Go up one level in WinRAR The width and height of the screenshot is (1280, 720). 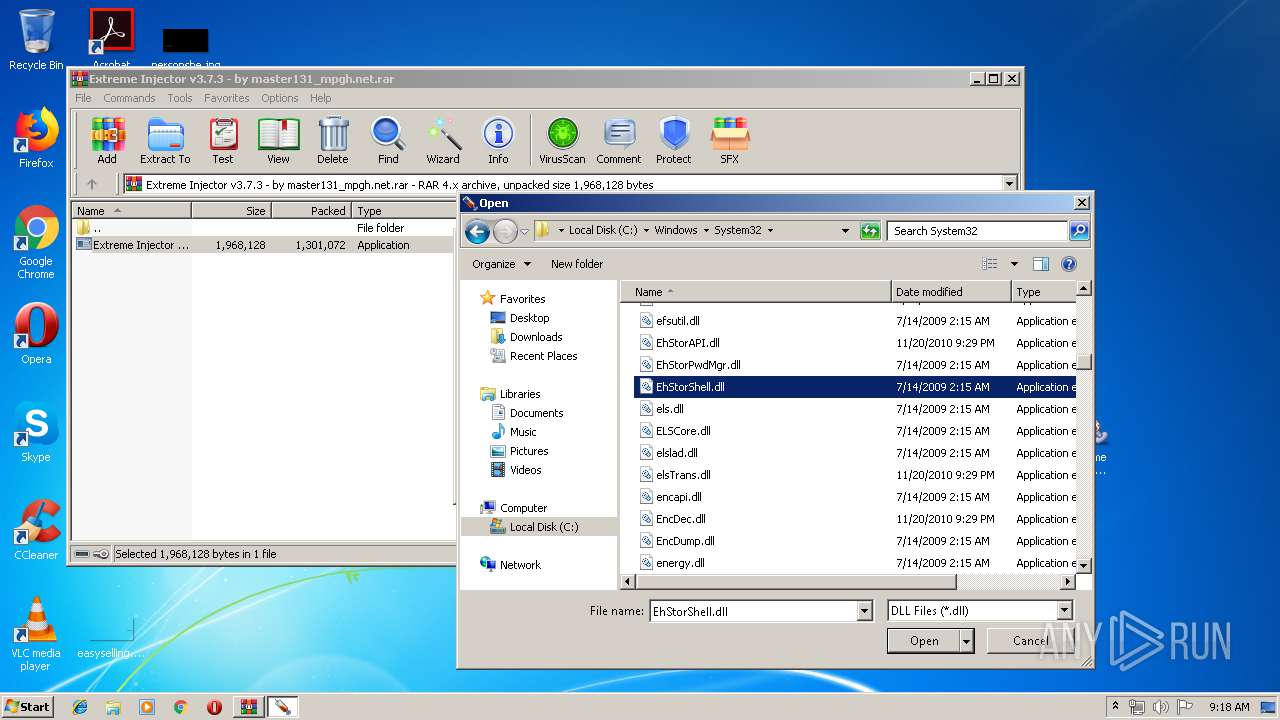click(x=92, y=184)
